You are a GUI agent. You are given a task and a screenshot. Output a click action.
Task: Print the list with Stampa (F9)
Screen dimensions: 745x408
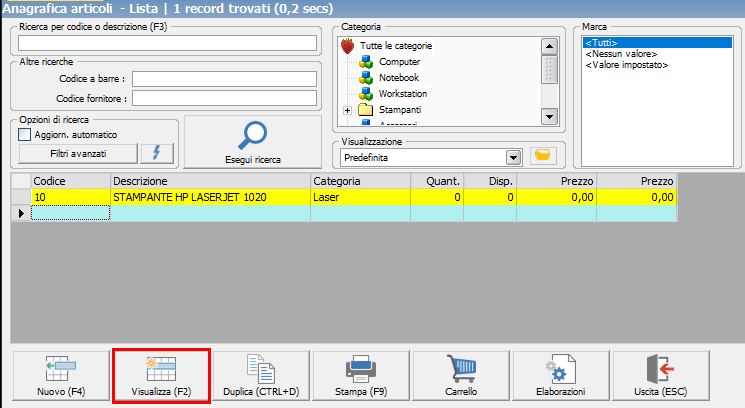(x=361, y=376)
